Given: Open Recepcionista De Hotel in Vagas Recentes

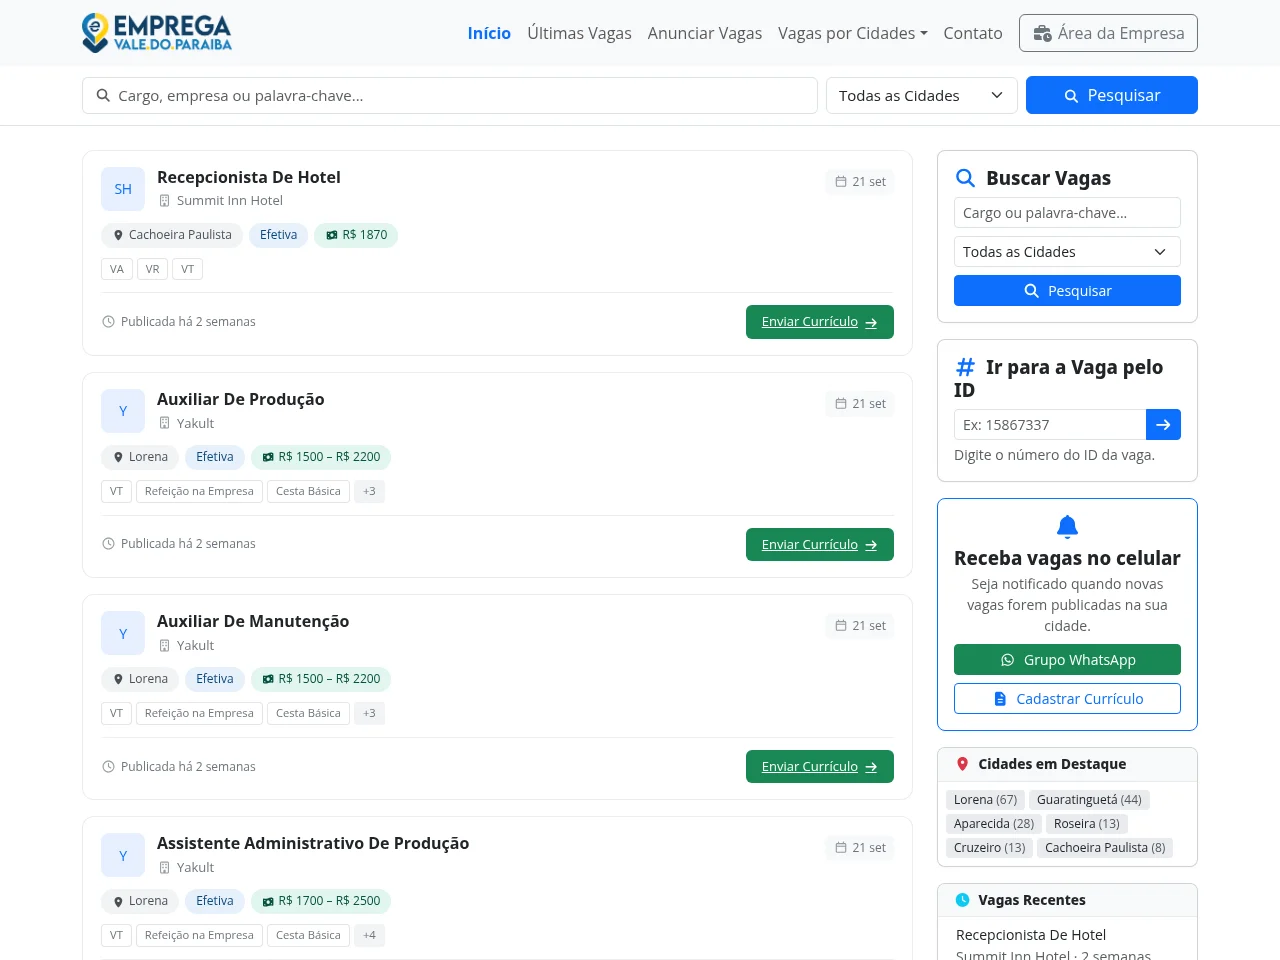Looking at the screenshot, I should (x=1031, y=935).
